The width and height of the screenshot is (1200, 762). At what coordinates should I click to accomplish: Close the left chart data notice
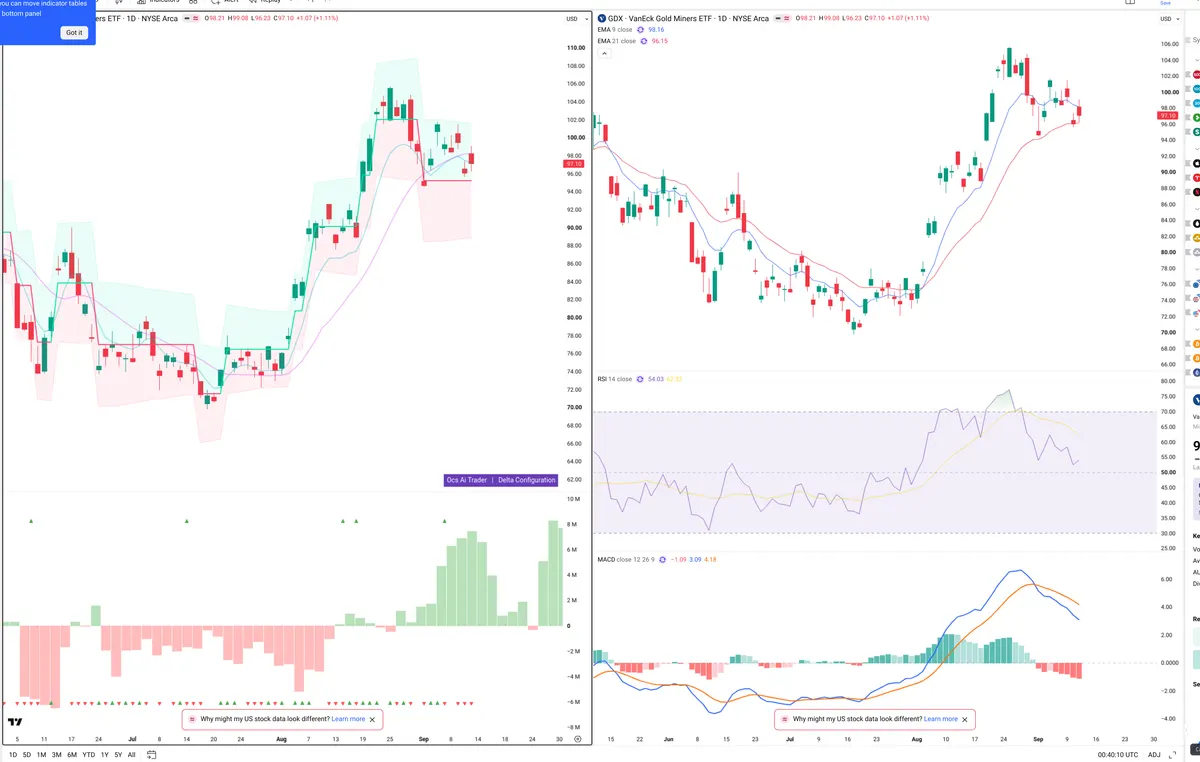373,719
